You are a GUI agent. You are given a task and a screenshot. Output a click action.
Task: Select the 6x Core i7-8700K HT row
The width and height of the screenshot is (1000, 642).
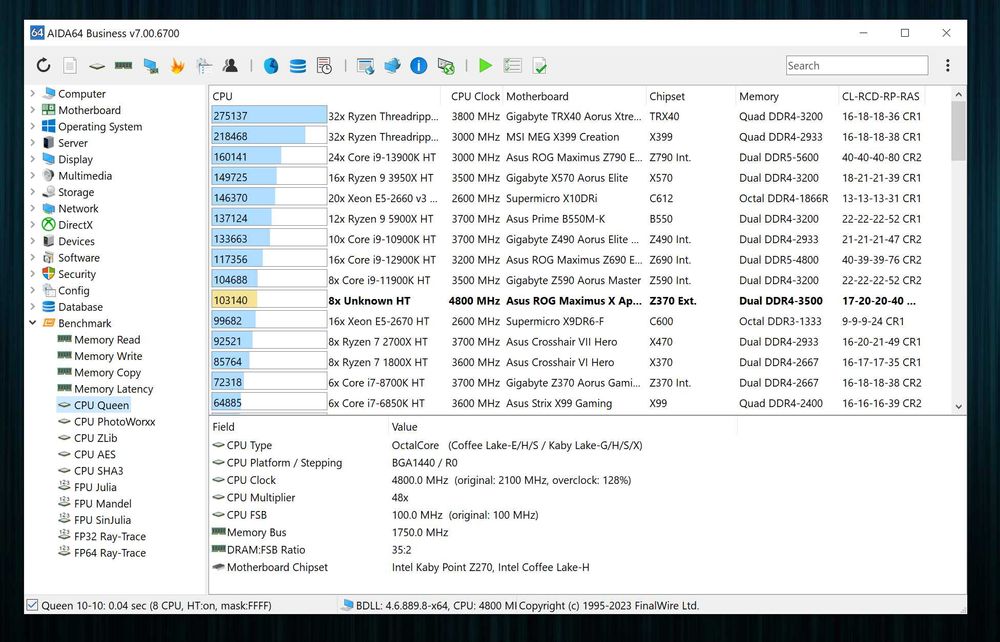(x=579, y=383)
